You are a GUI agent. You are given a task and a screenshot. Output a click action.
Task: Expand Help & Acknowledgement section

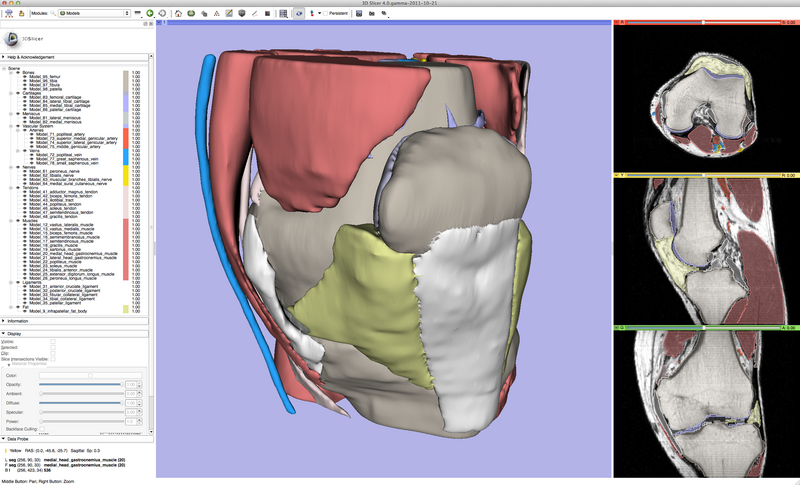[74, 57]
